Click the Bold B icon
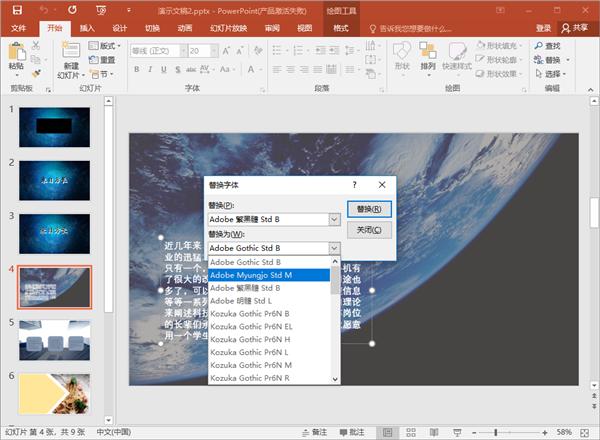600x440 pixels. coord(137,69)
